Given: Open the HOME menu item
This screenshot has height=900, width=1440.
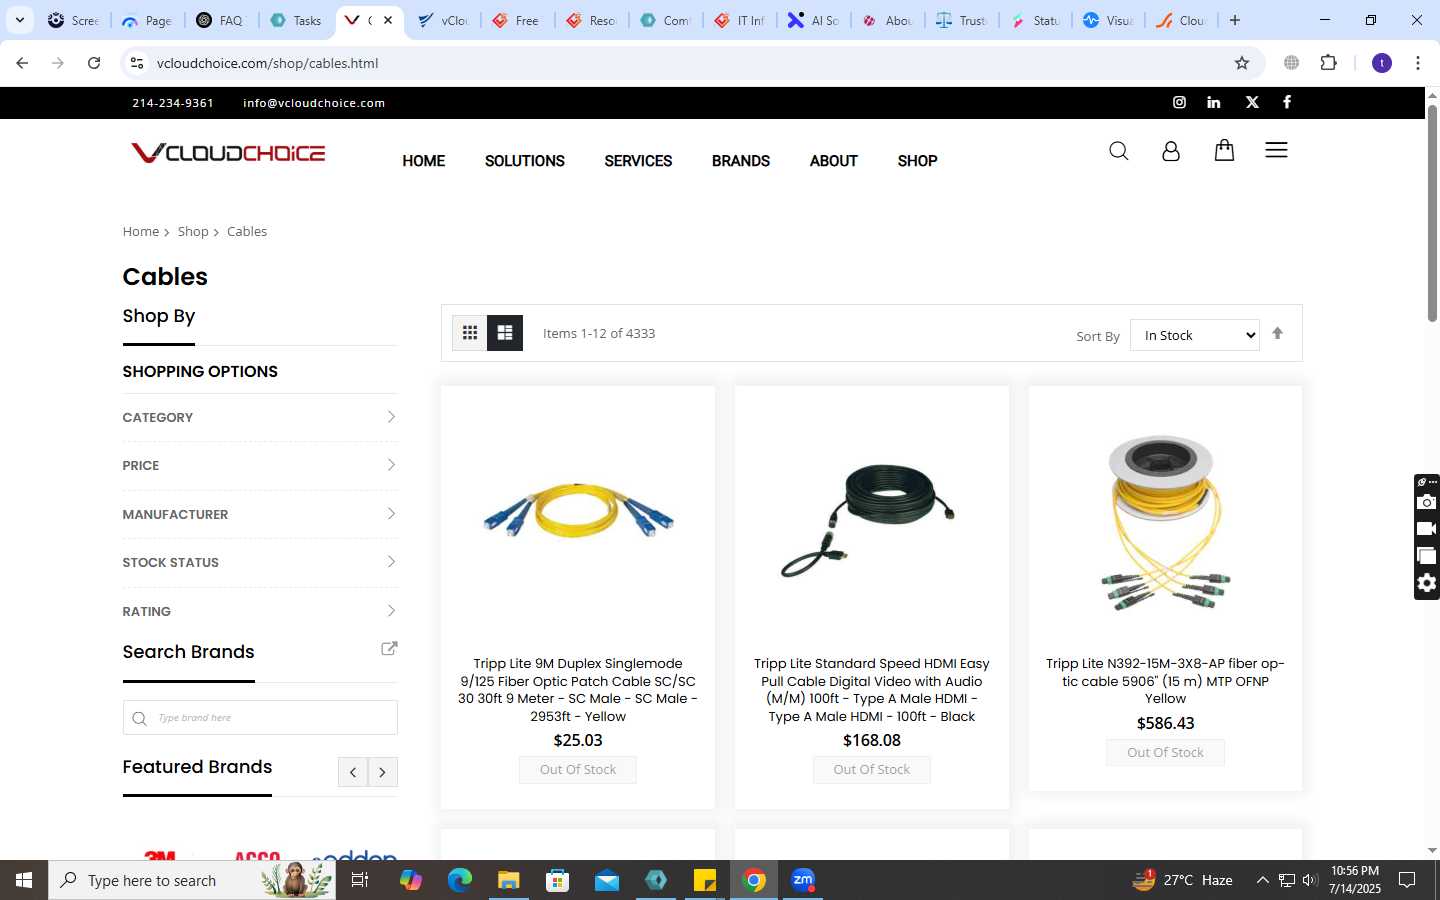Looking at the screenshot, I should [x=424, y=161].
